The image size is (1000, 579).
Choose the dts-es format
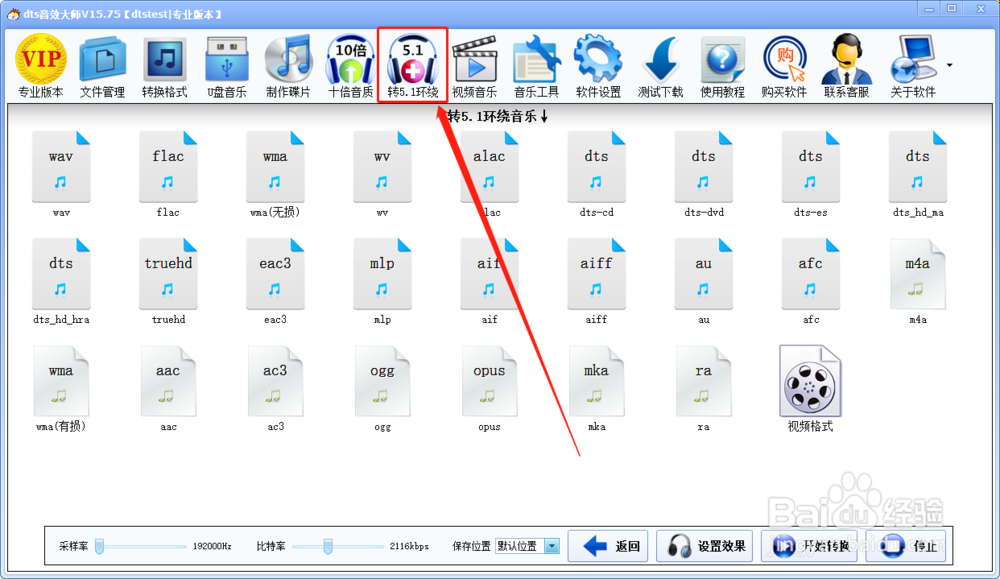(x=811, y=175)
